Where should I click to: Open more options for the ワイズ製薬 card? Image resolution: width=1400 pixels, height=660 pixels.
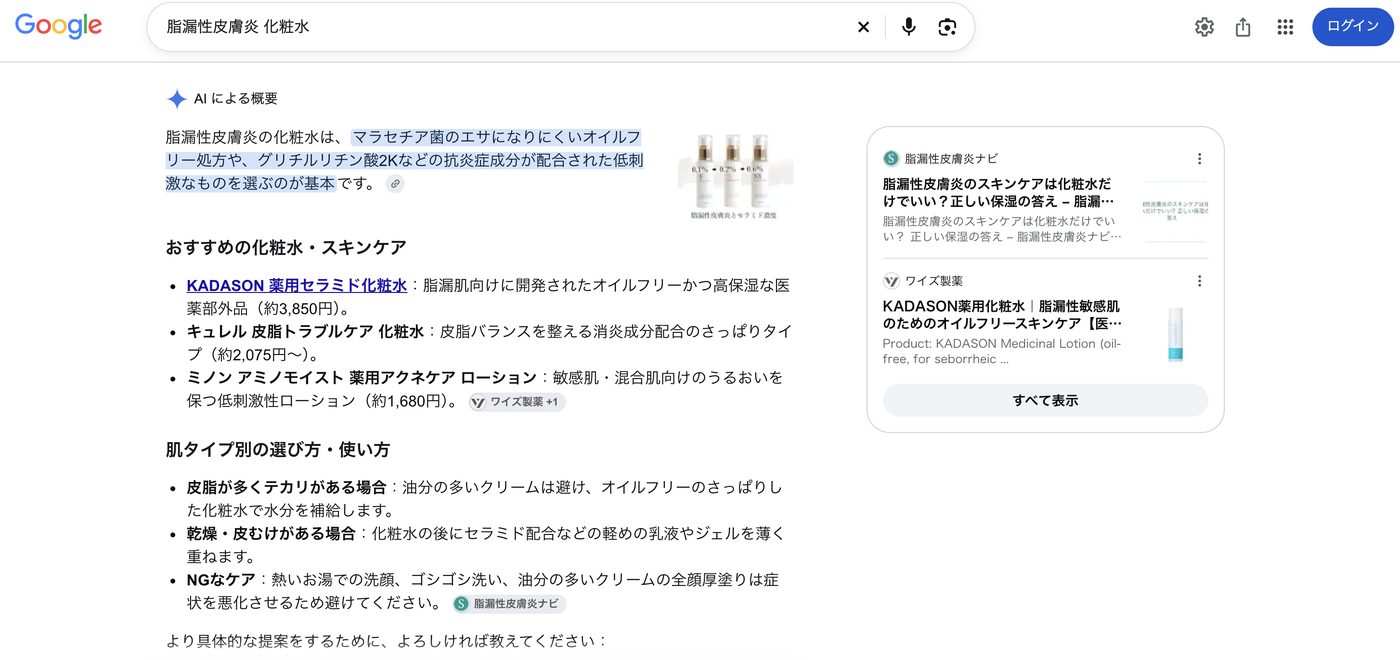click(1199, 281)
